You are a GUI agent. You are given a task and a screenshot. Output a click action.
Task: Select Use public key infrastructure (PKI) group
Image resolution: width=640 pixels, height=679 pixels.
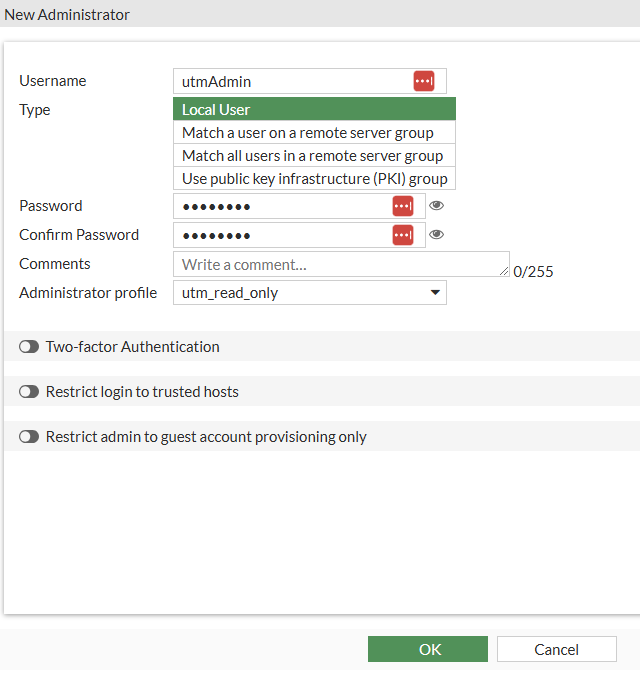(315, 179)
